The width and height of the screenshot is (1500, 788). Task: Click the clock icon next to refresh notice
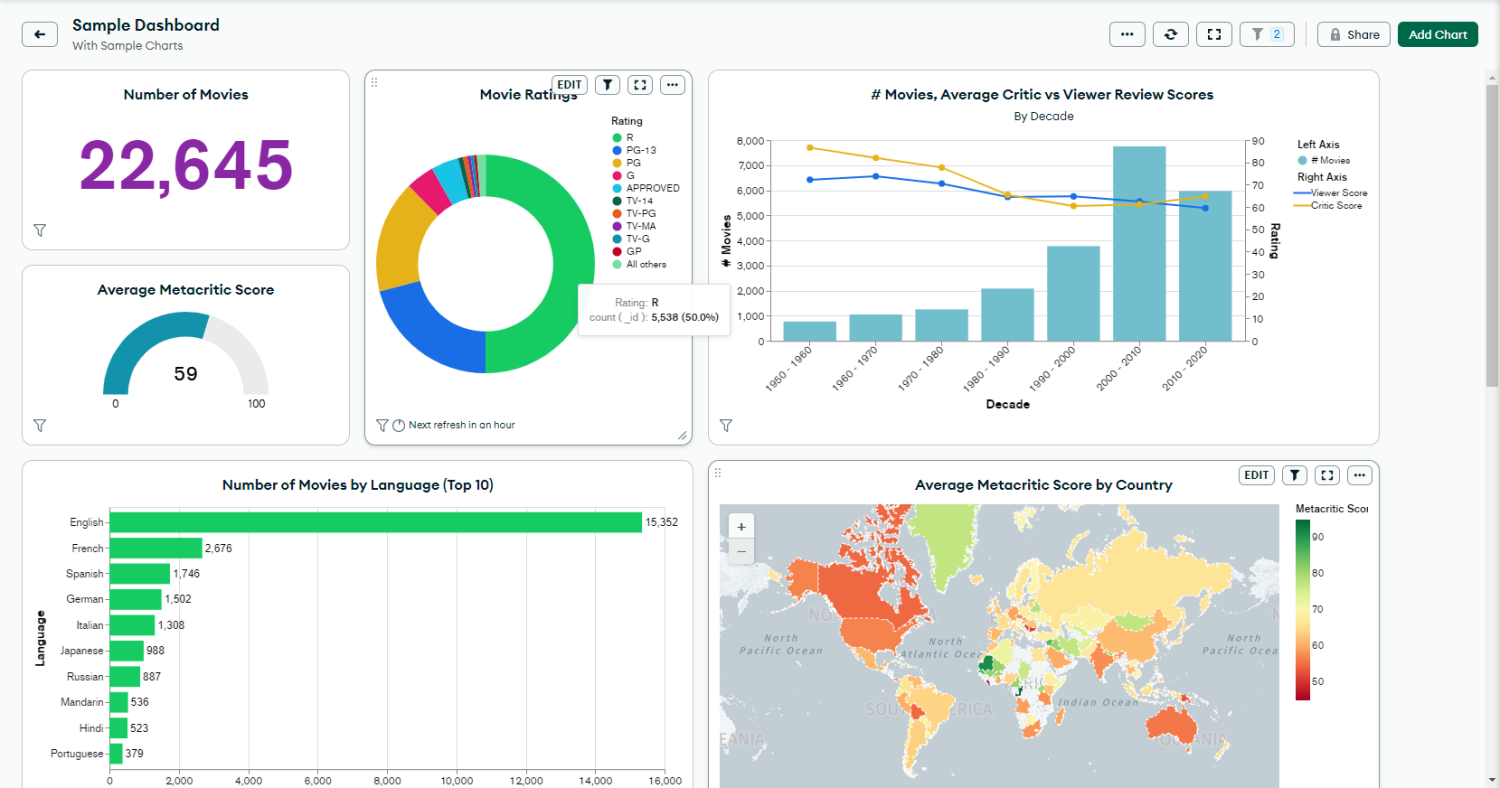tap(399, 424)
